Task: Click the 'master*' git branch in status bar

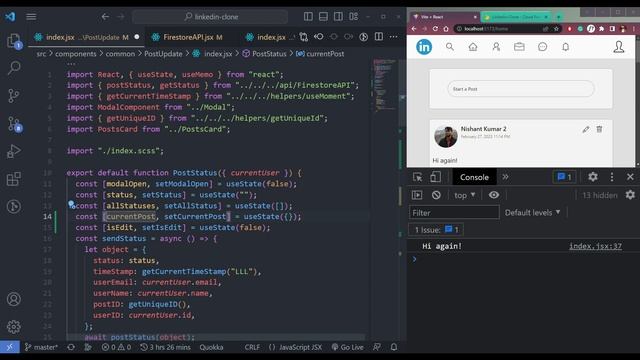Action: click(x=41, y=347)
